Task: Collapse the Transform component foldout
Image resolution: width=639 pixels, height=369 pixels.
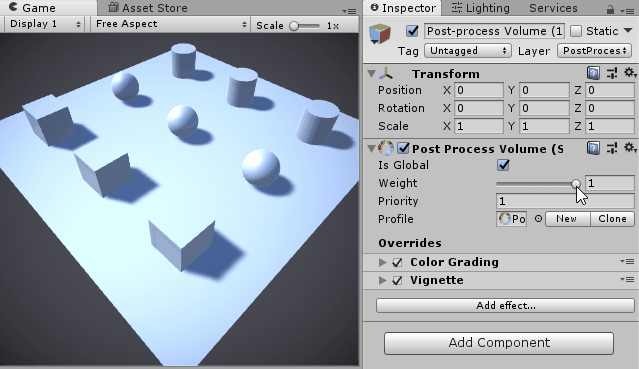Action: coord(371,74)
